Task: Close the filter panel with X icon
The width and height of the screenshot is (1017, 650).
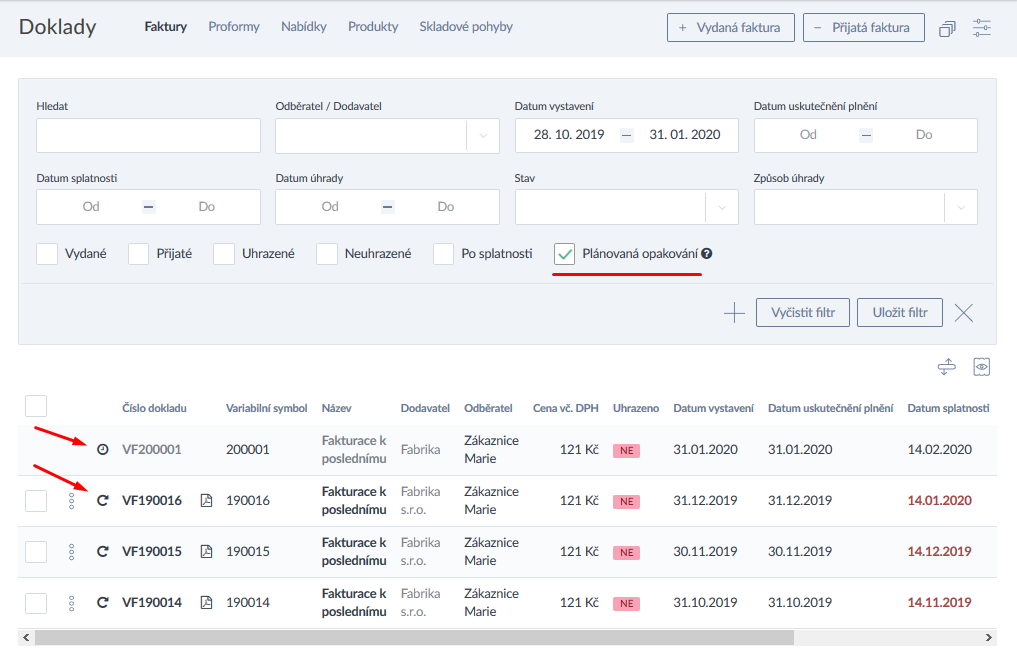Action: tap(963, 313)
